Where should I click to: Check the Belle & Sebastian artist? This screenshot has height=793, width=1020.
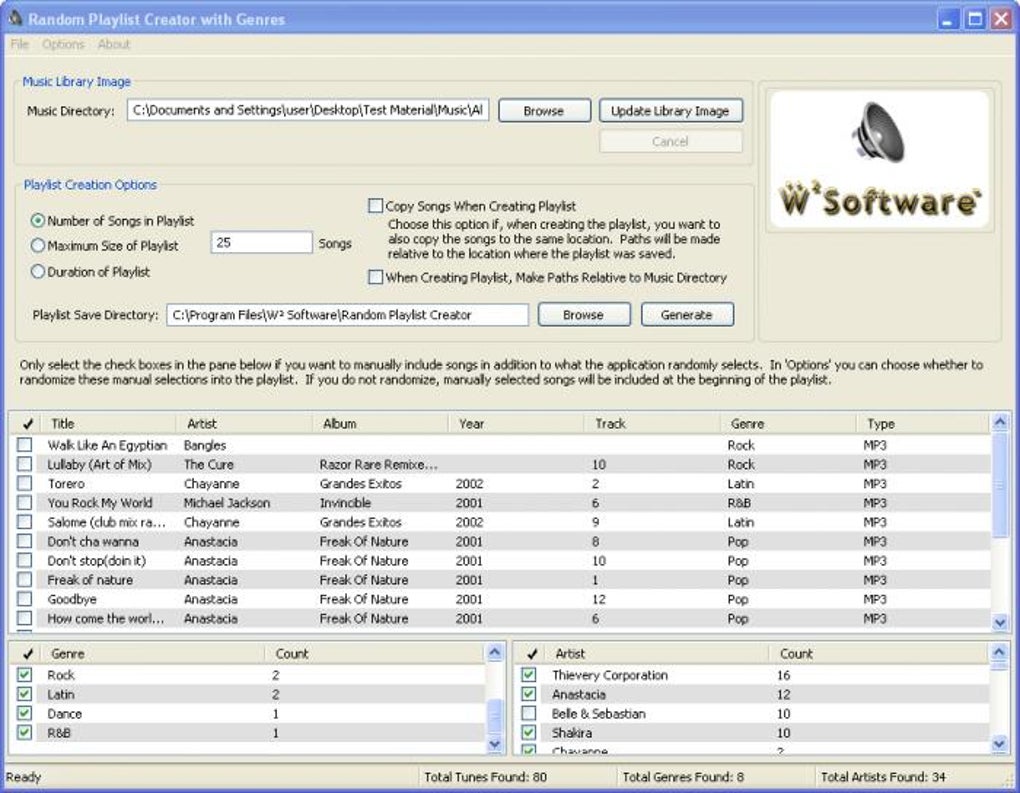pos(529,714)
